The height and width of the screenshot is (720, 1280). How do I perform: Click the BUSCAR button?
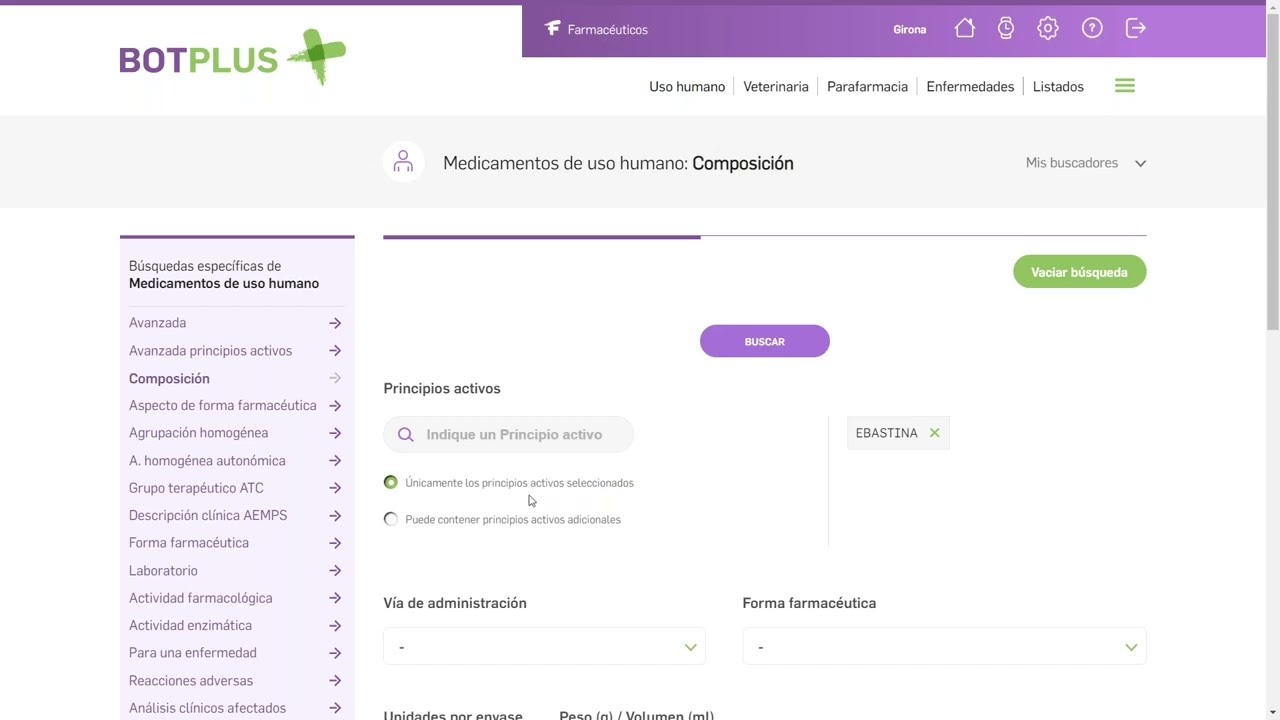tap(765, 341)
